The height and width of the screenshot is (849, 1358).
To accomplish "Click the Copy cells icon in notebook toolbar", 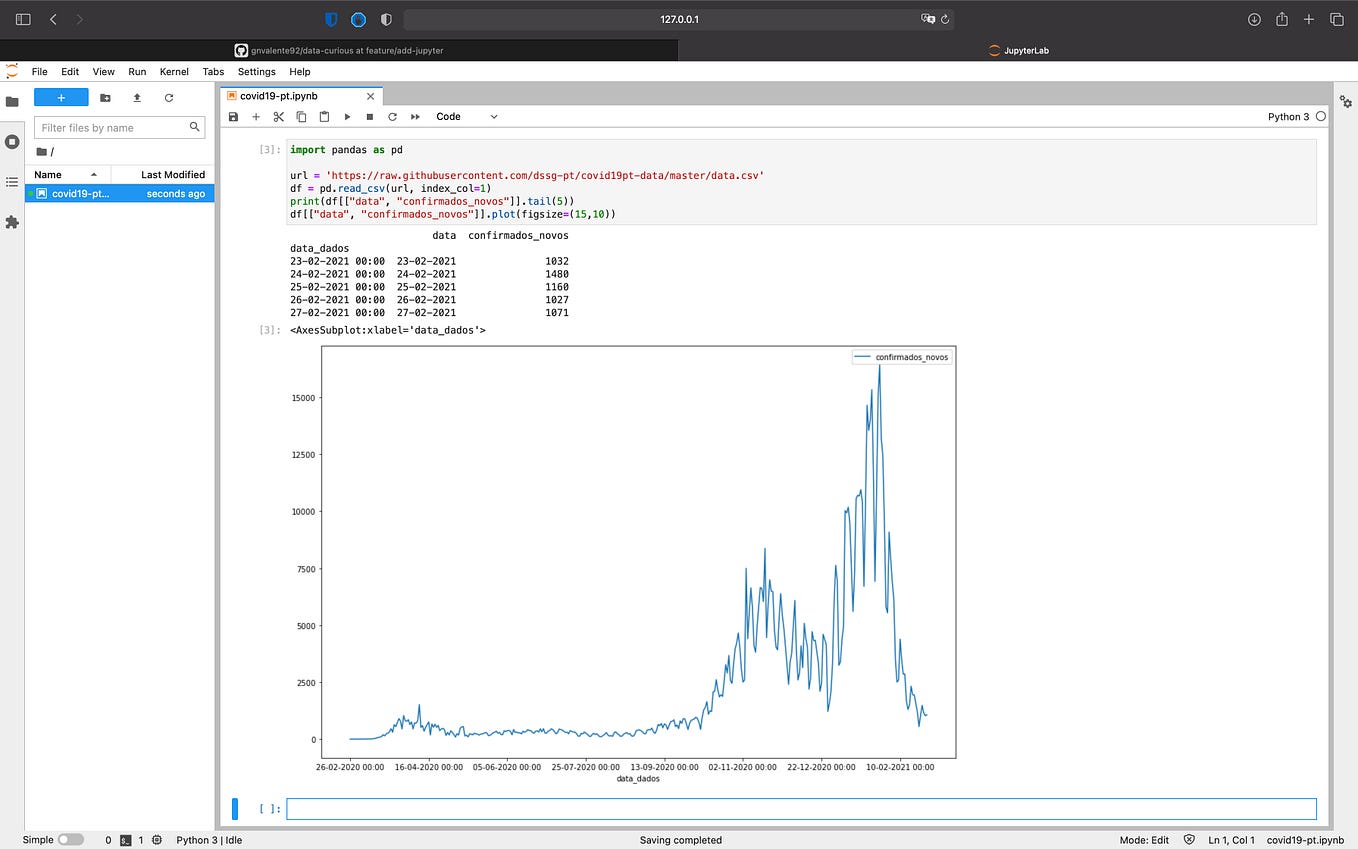I will pos(301,116).
